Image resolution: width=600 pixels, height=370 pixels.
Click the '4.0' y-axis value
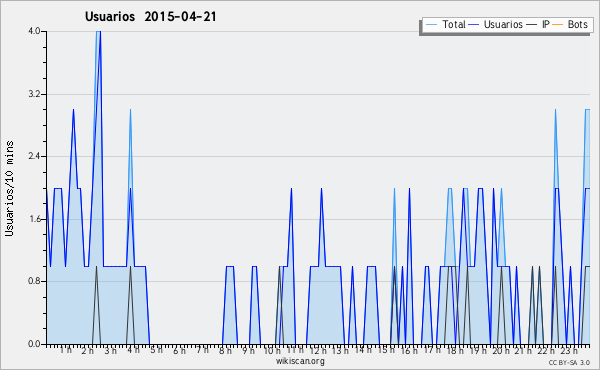coord(34,31)
